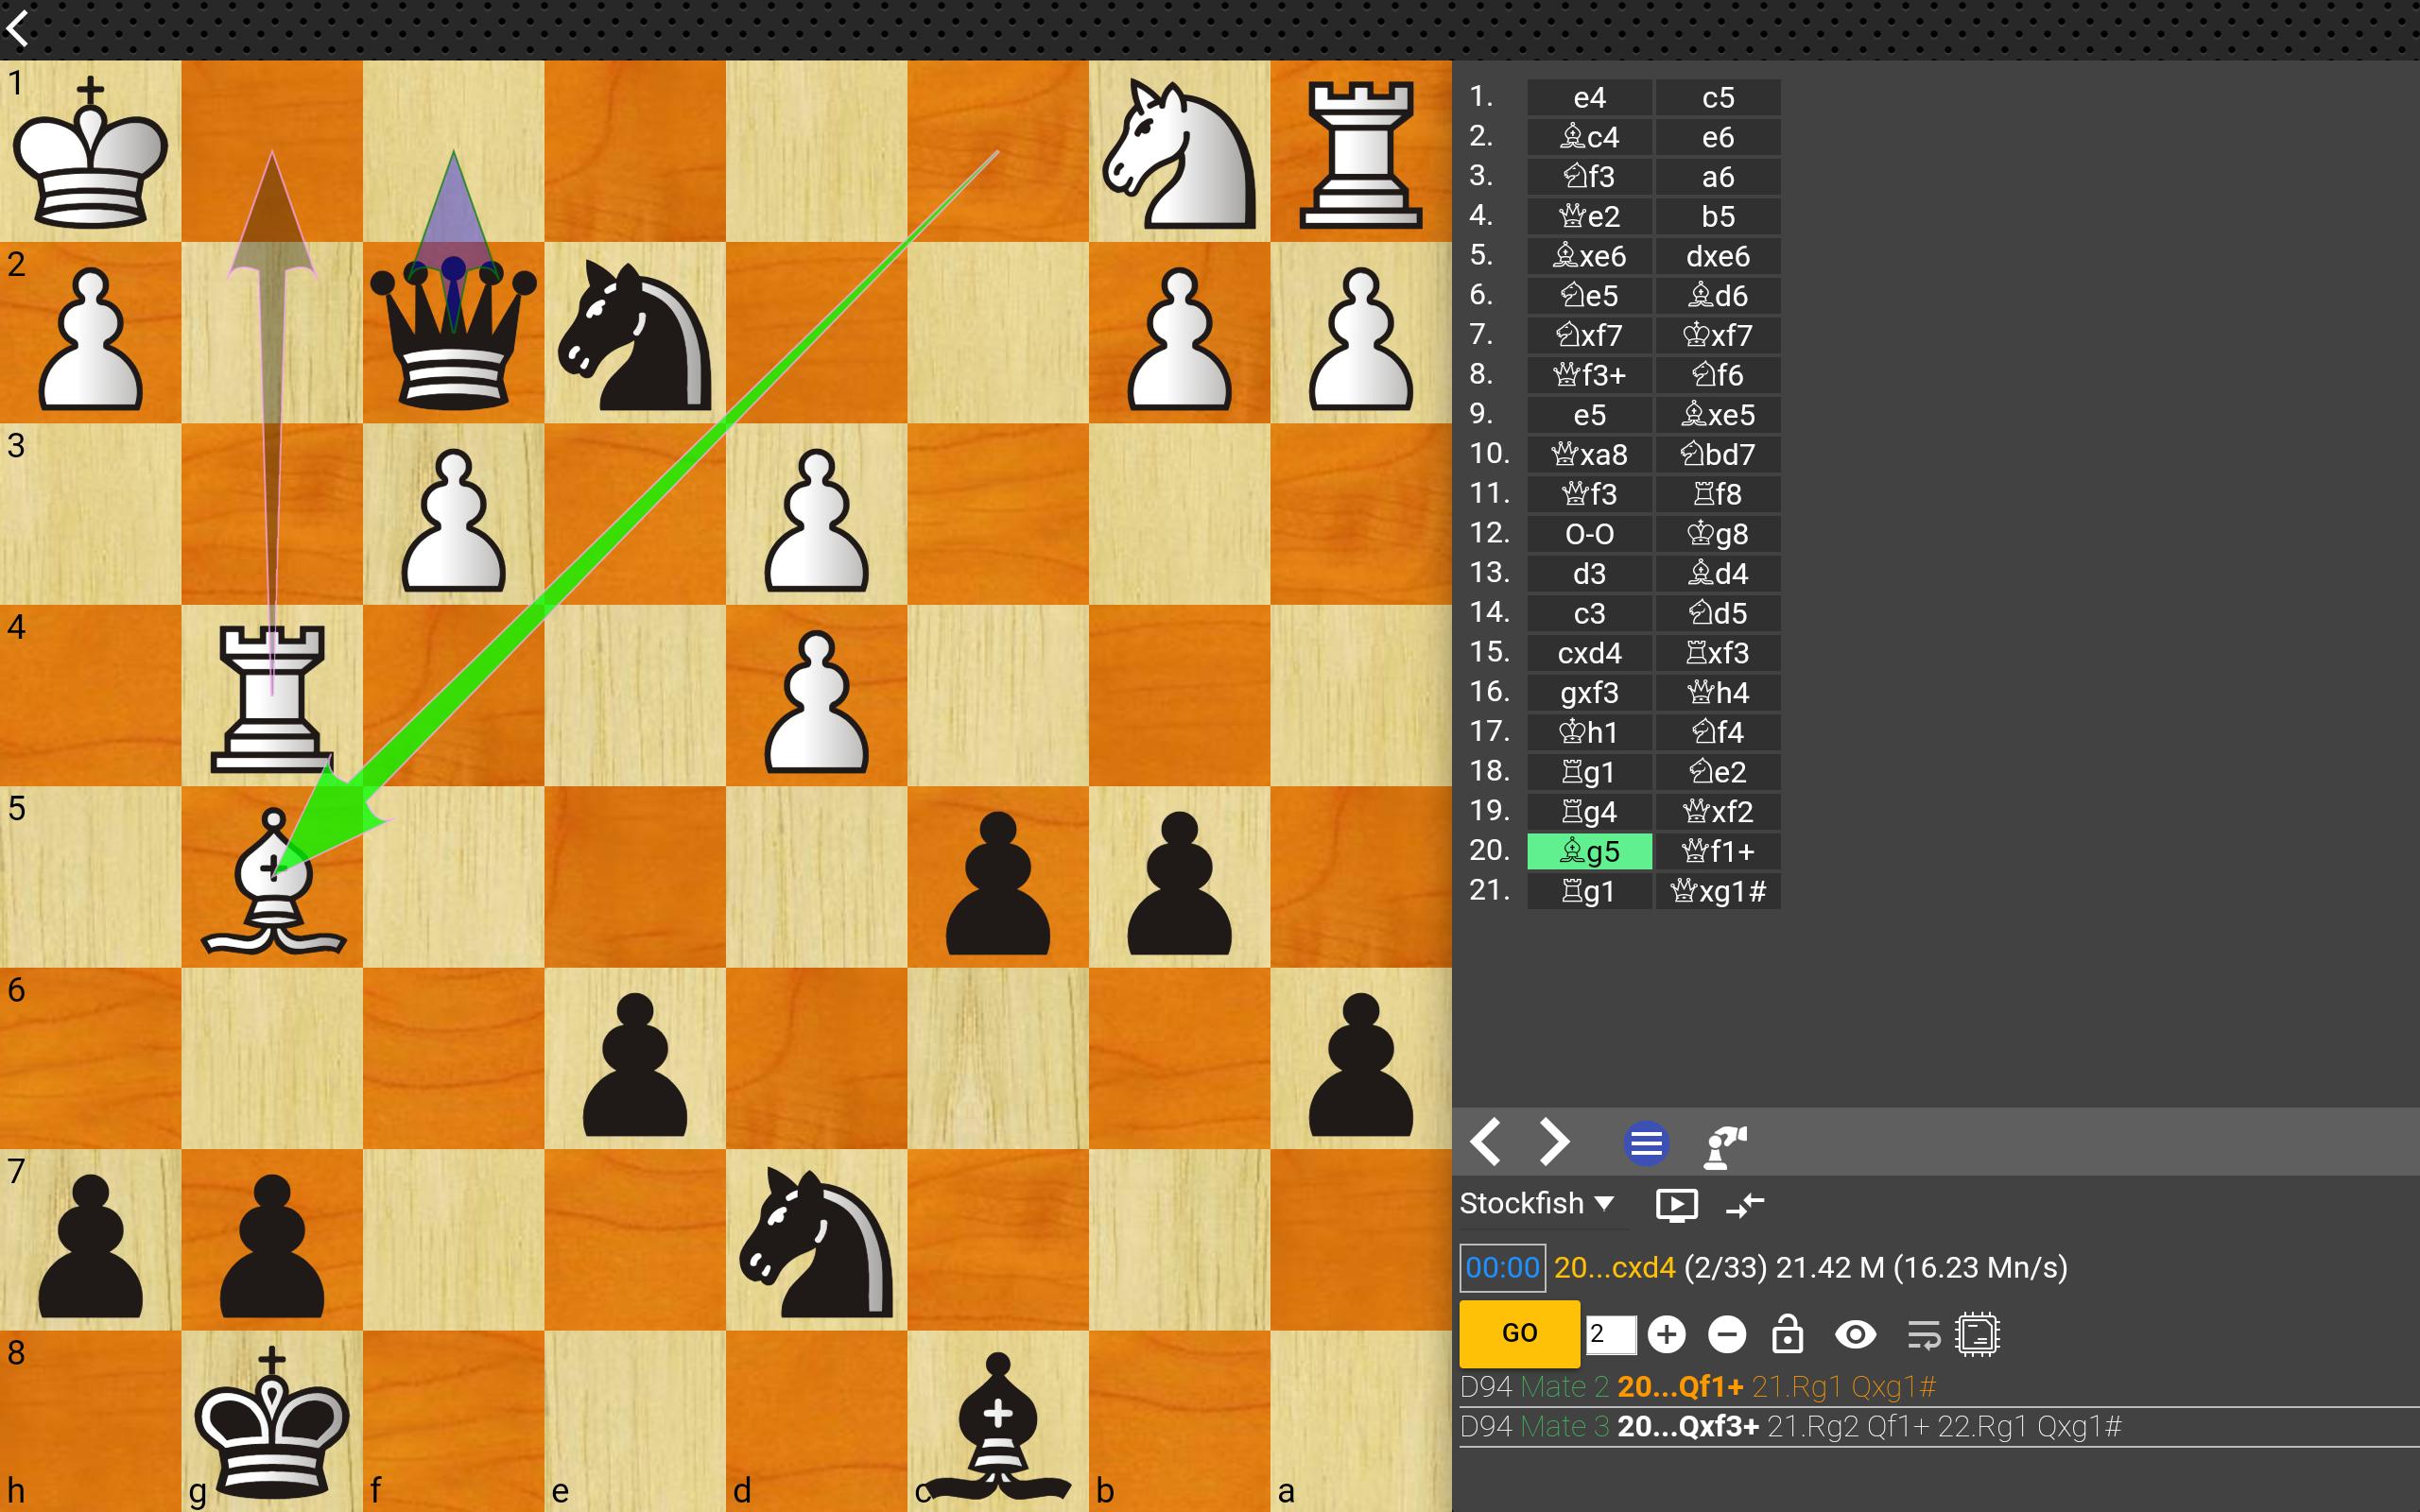The height and width of the screenshot is (1512, 2420).
Task: Click the white pawn on h2
Action: coord(90,338)
